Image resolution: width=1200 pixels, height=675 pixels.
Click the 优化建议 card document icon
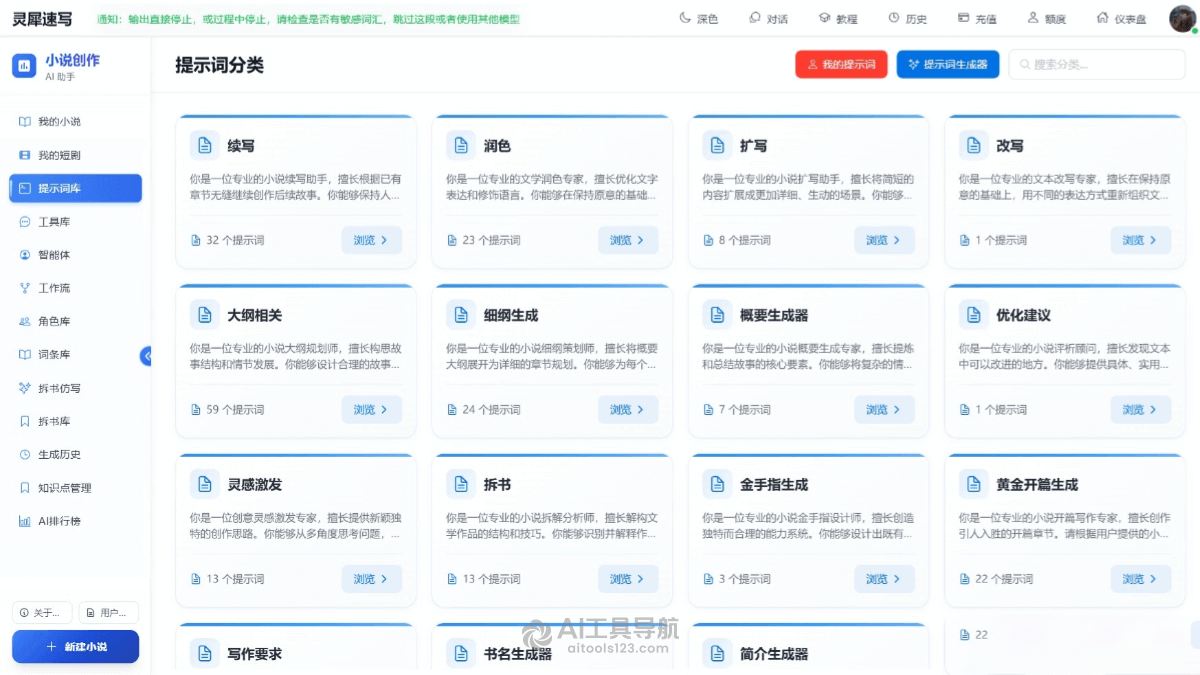click(973, 315)
